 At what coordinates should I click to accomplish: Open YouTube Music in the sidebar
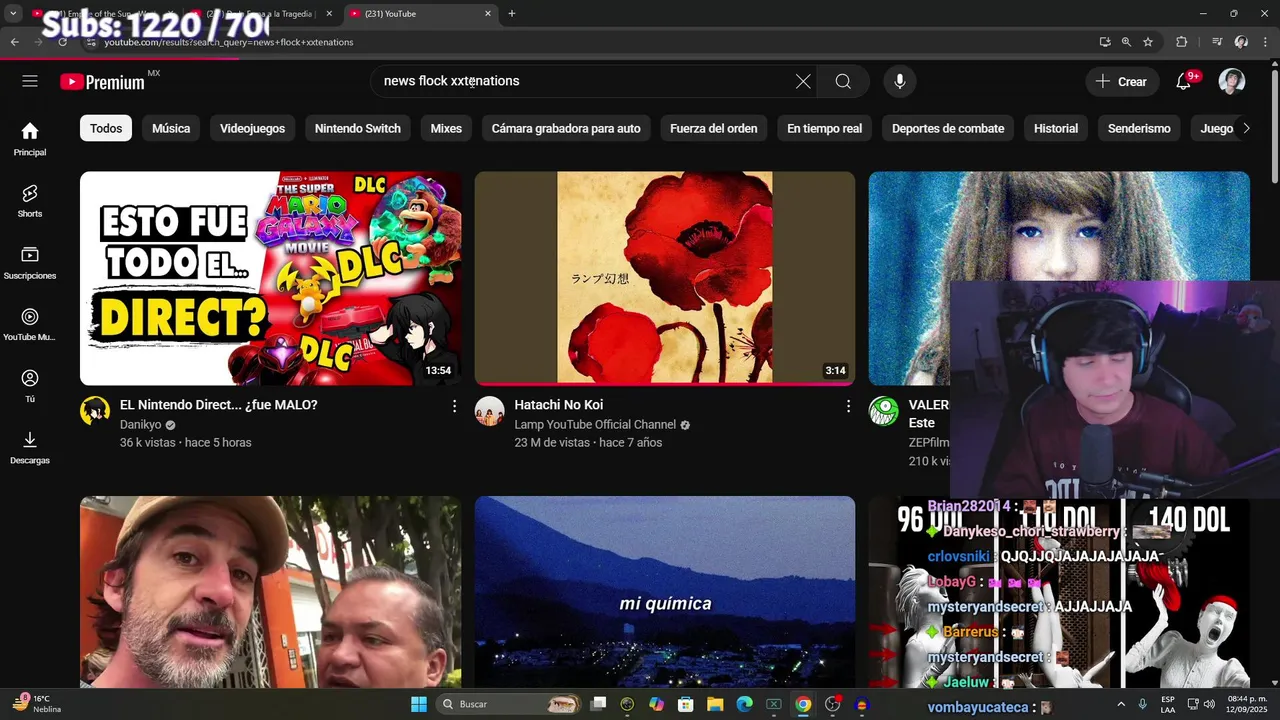(x=30, y=324)
